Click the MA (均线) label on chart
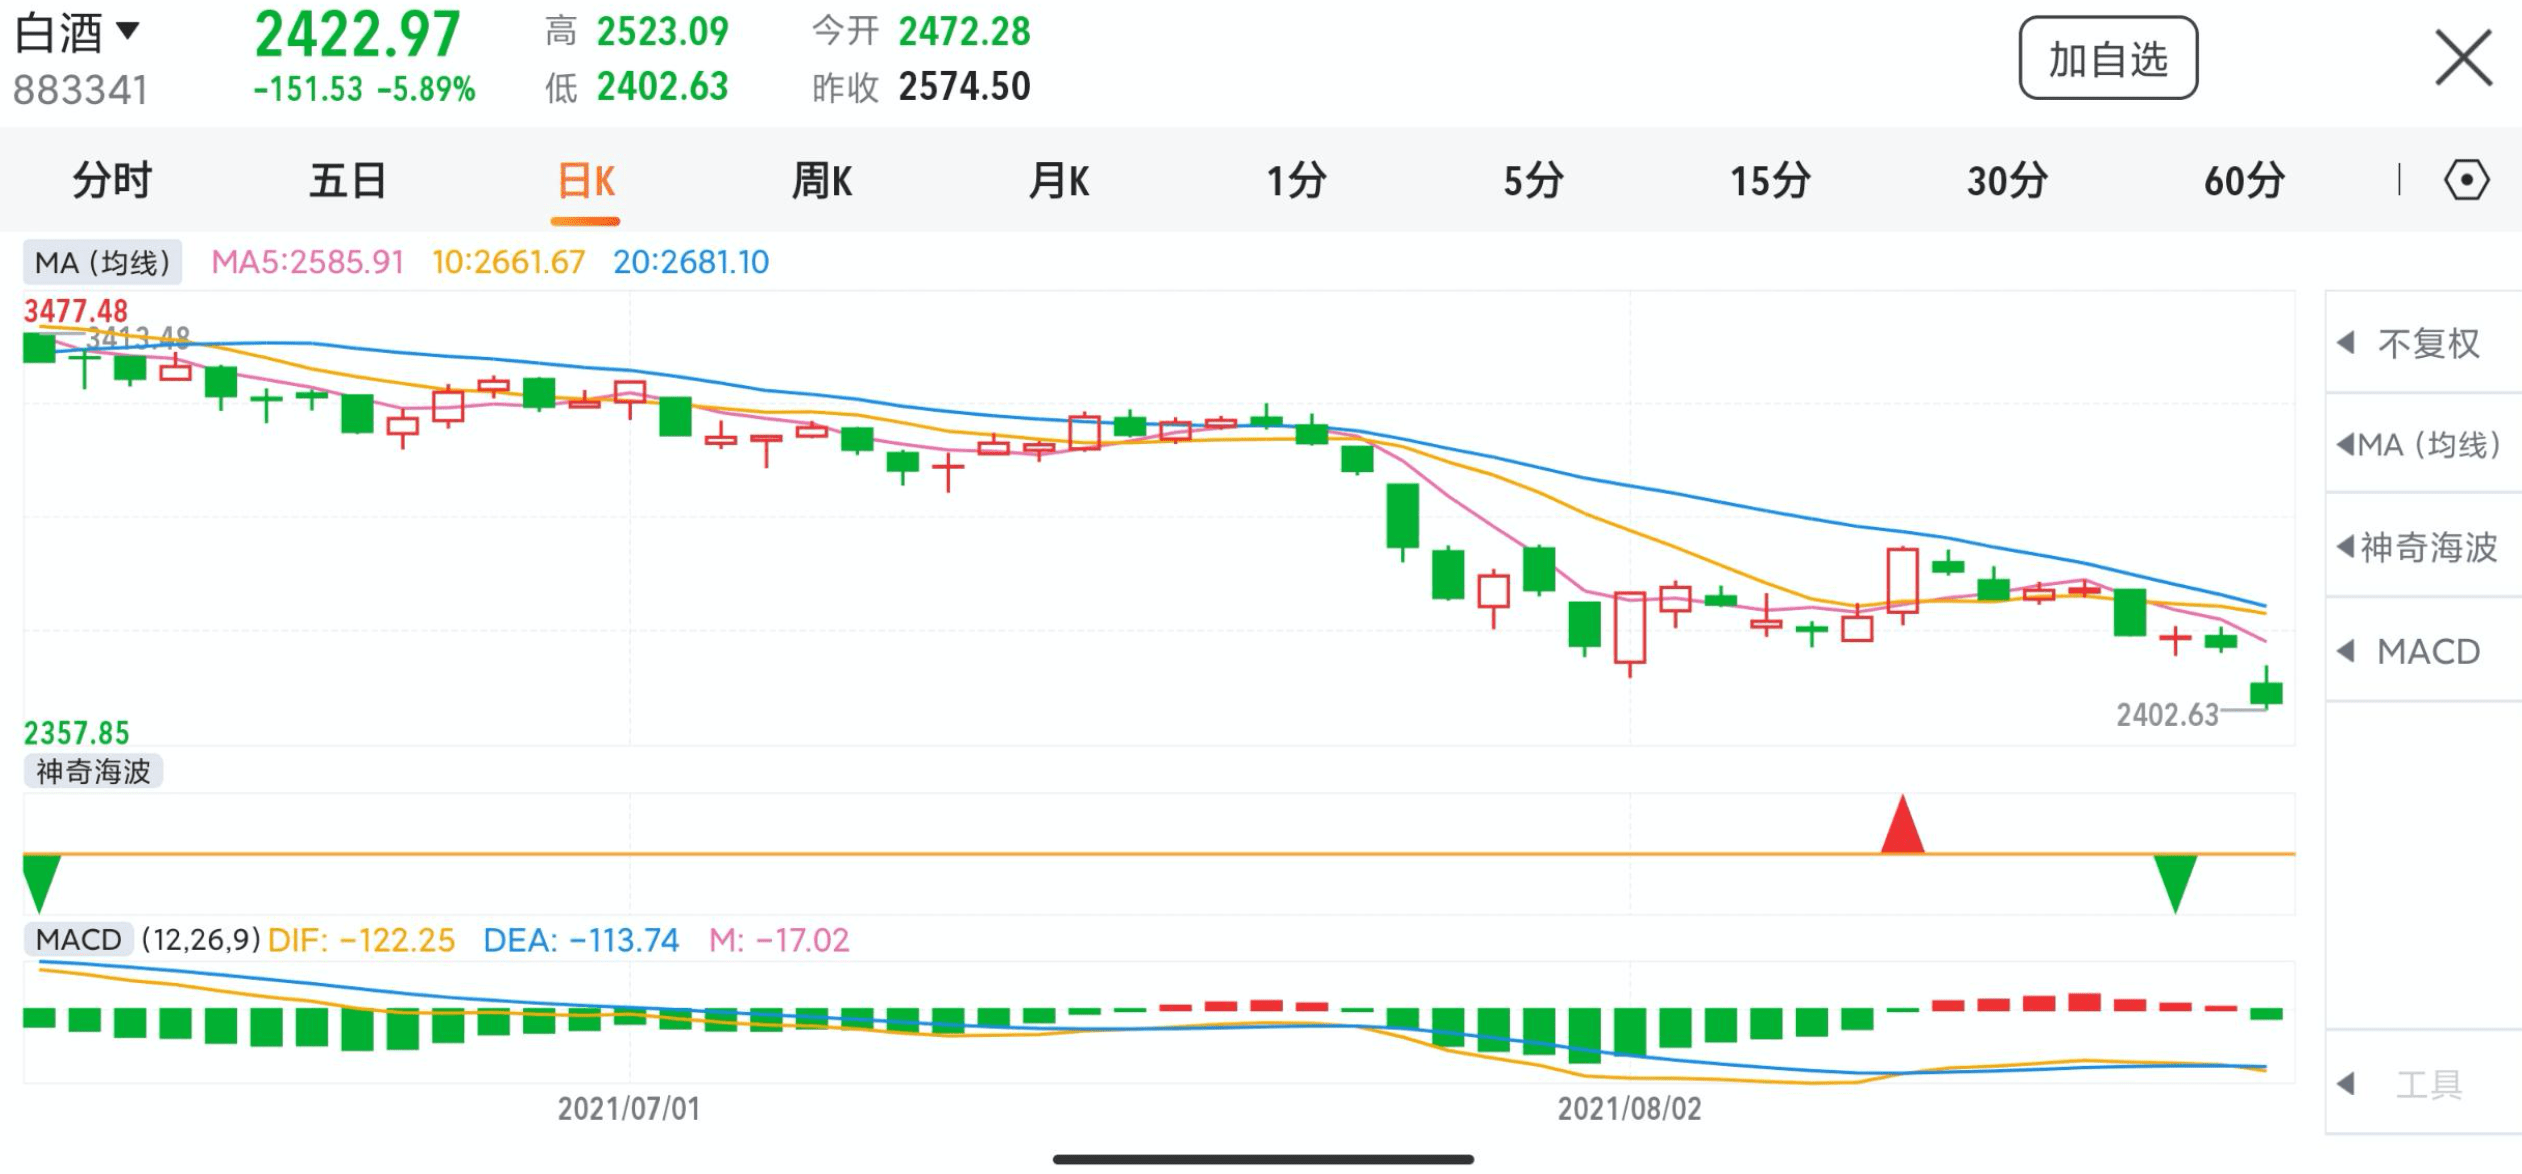This screenshot has width=2522, height=1174. point(103,262)
